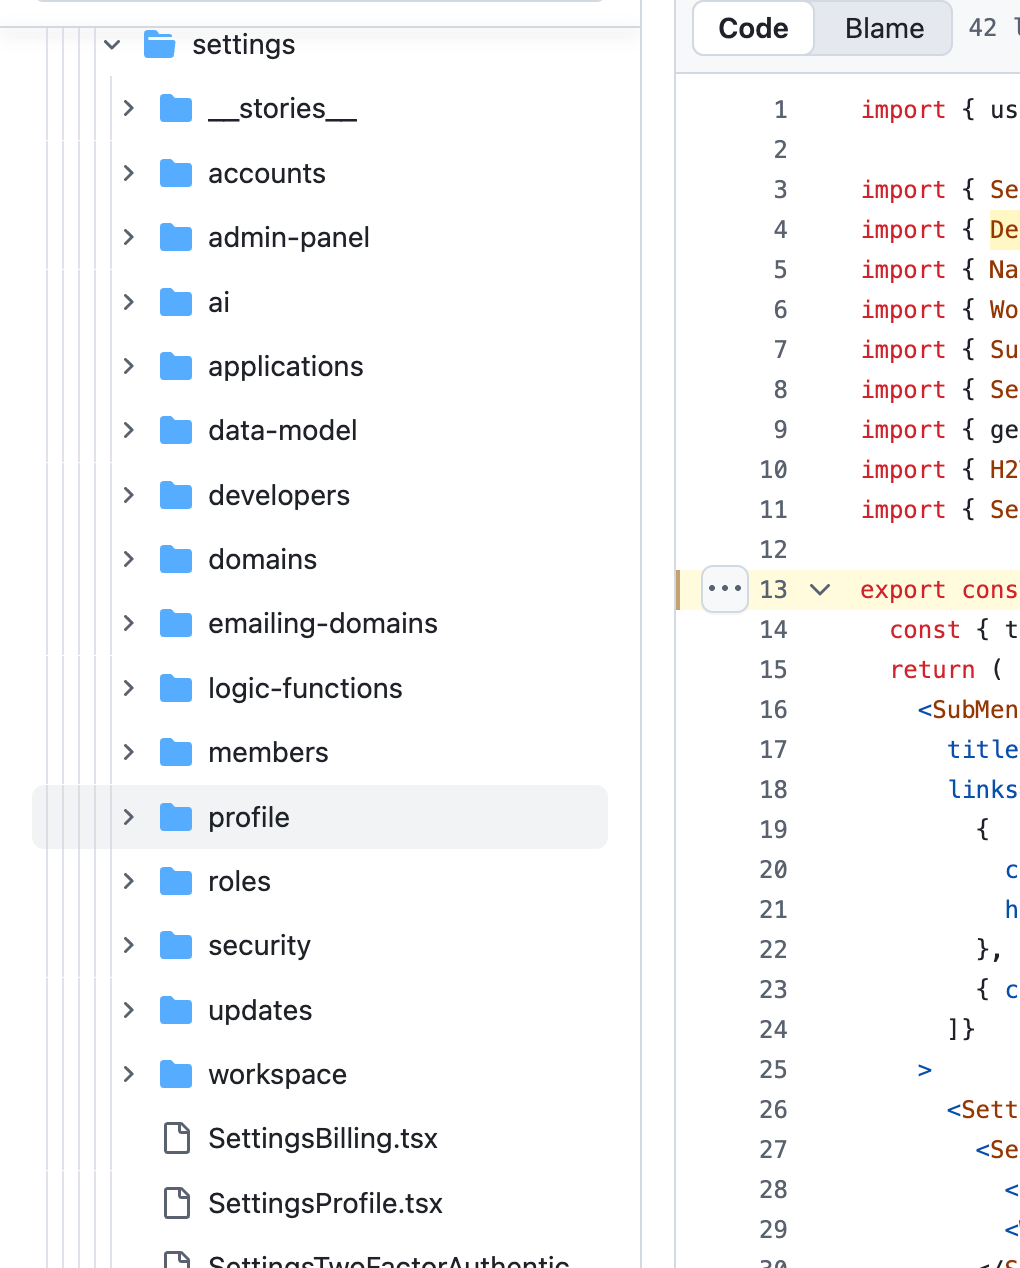The image size is (1020, 1268).
Task: Expand the members folder chevron
Action: 128,752
